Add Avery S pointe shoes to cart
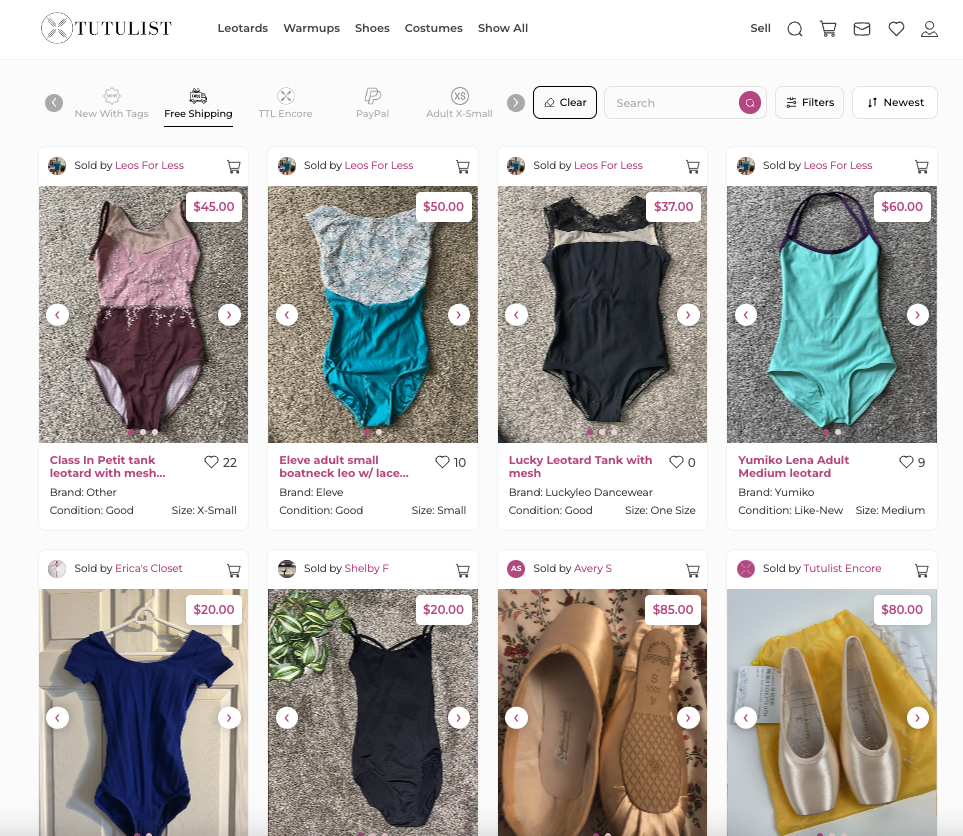The height and width of the screenshot is (836, 963). pos(692,571)
